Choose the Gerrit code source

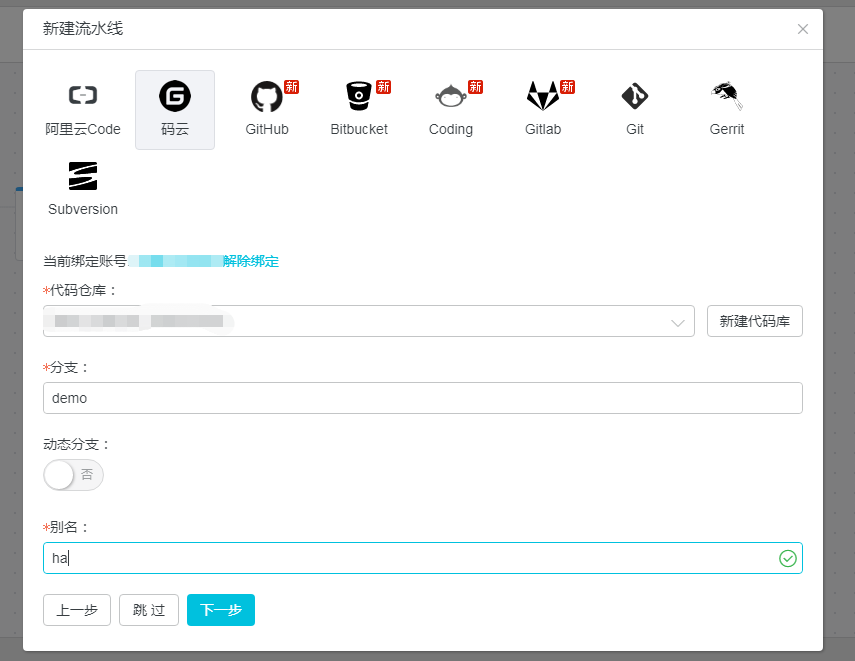727,110
